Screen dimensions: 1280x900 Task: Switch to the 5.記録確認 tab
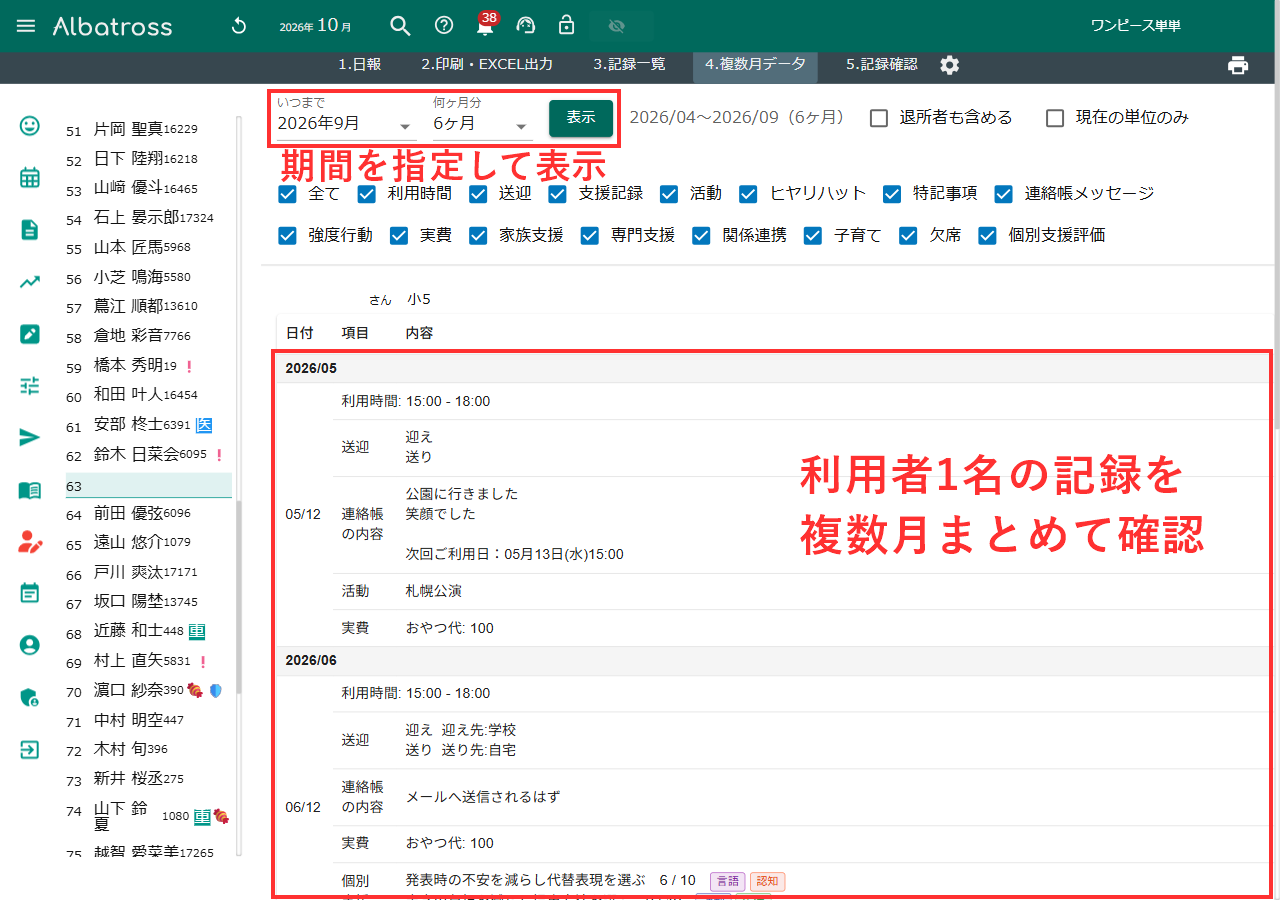pos(881,64)
